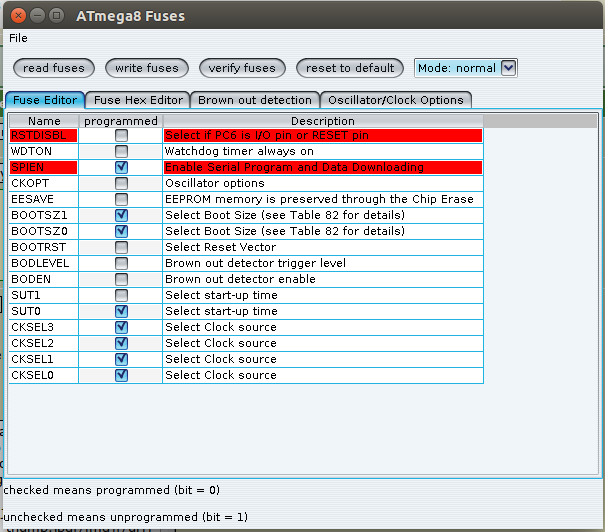The height and width of the screenshot is (532, 605).
Task: Open the Oscillator/Clock Options tab
Action: click(395, 100)
